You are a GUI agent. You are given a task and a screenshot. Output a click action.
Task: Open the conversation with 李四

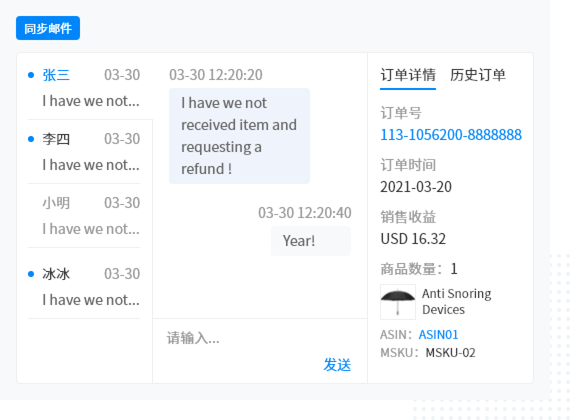coord(84,152)
